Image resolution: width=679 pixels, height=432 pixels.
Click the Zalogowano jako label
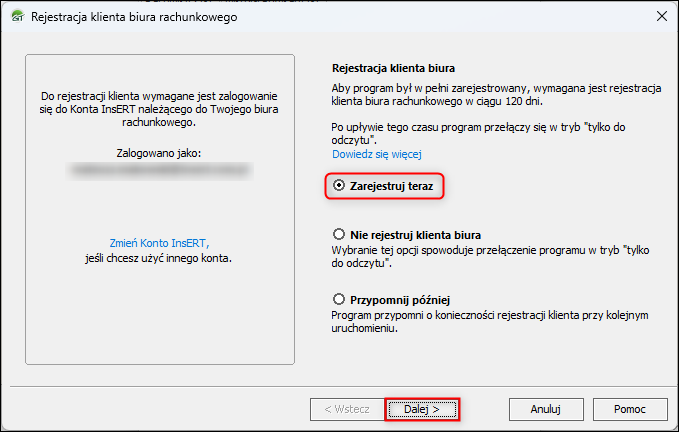tap(159, 153)
